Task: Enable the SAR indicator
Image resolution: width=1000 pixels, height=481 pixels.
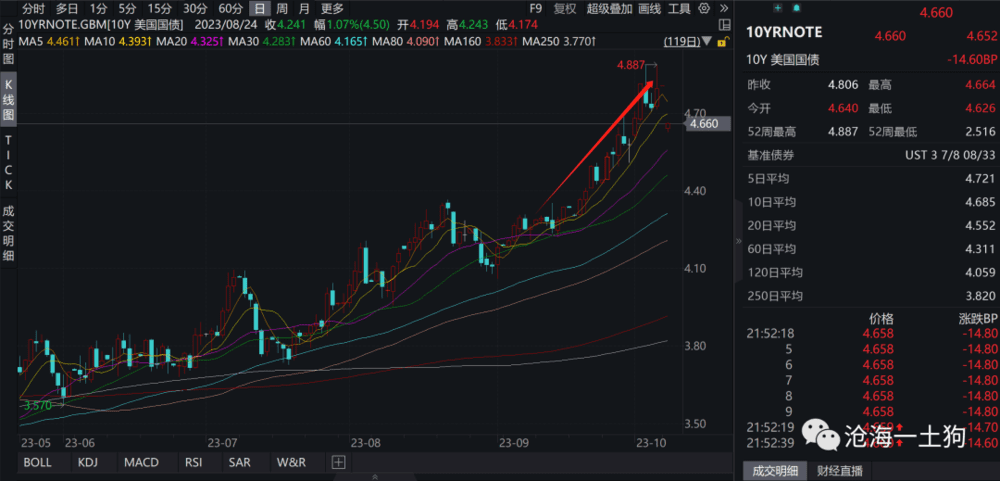Action: 239,462
